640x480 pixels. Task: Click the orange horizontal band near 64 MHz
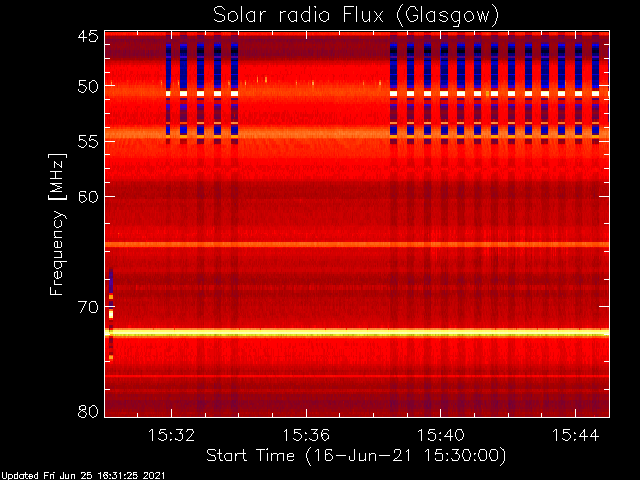[357, 244]
